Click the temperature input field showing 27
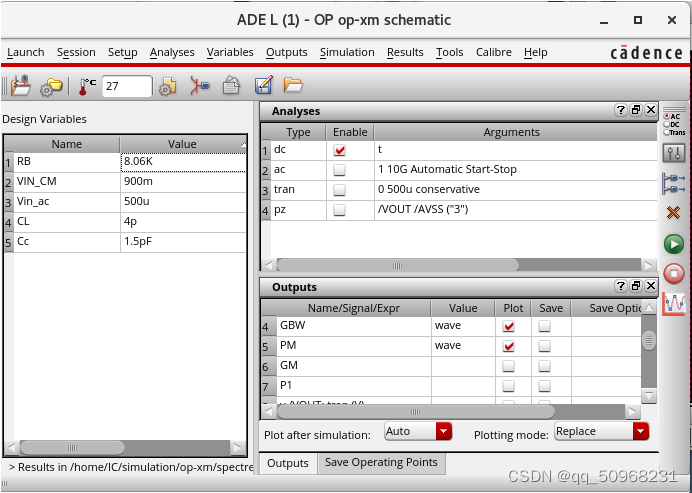The height and width of the screenshot is (493, 692). point(126,87)
